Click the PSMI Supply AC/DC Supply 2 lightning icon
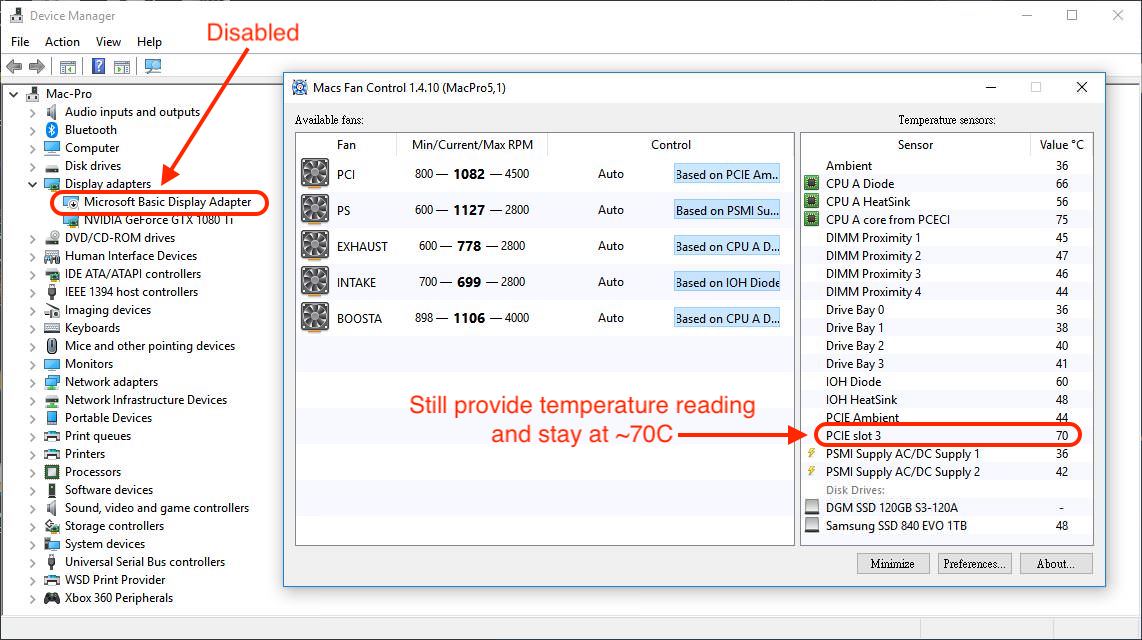The width and height of the screenshot is (1142, 640). click(x=811, y=472)
